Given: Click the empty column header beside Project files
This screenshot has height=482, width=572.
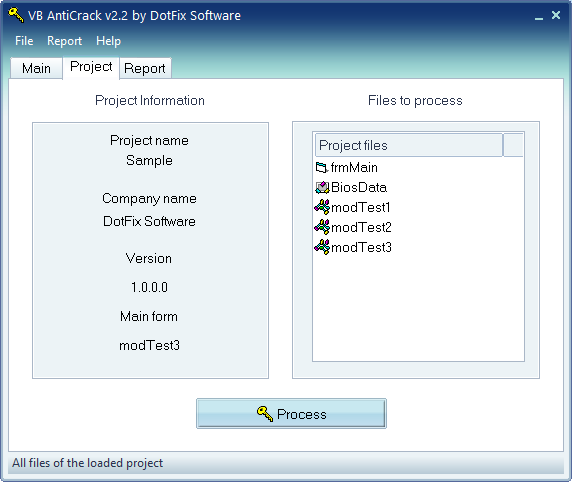Looking at the screenshot, I should (513, 145).
